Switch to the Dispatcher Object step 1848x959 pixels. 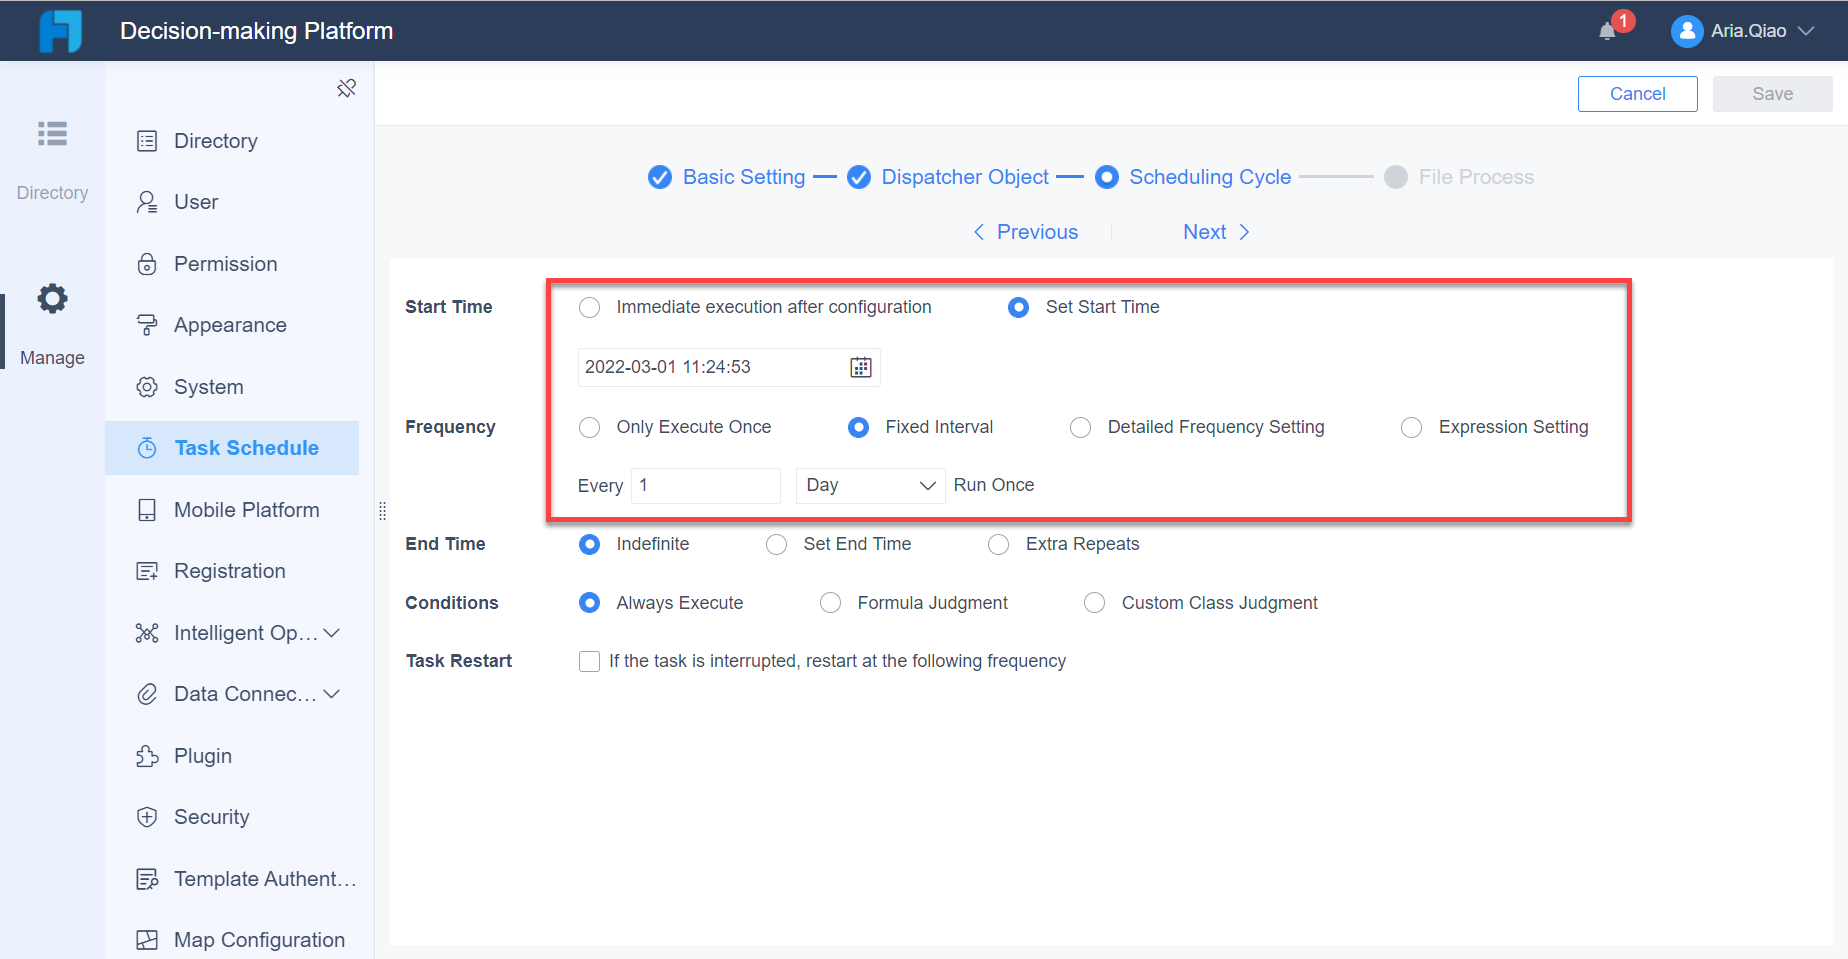[964, 177]
